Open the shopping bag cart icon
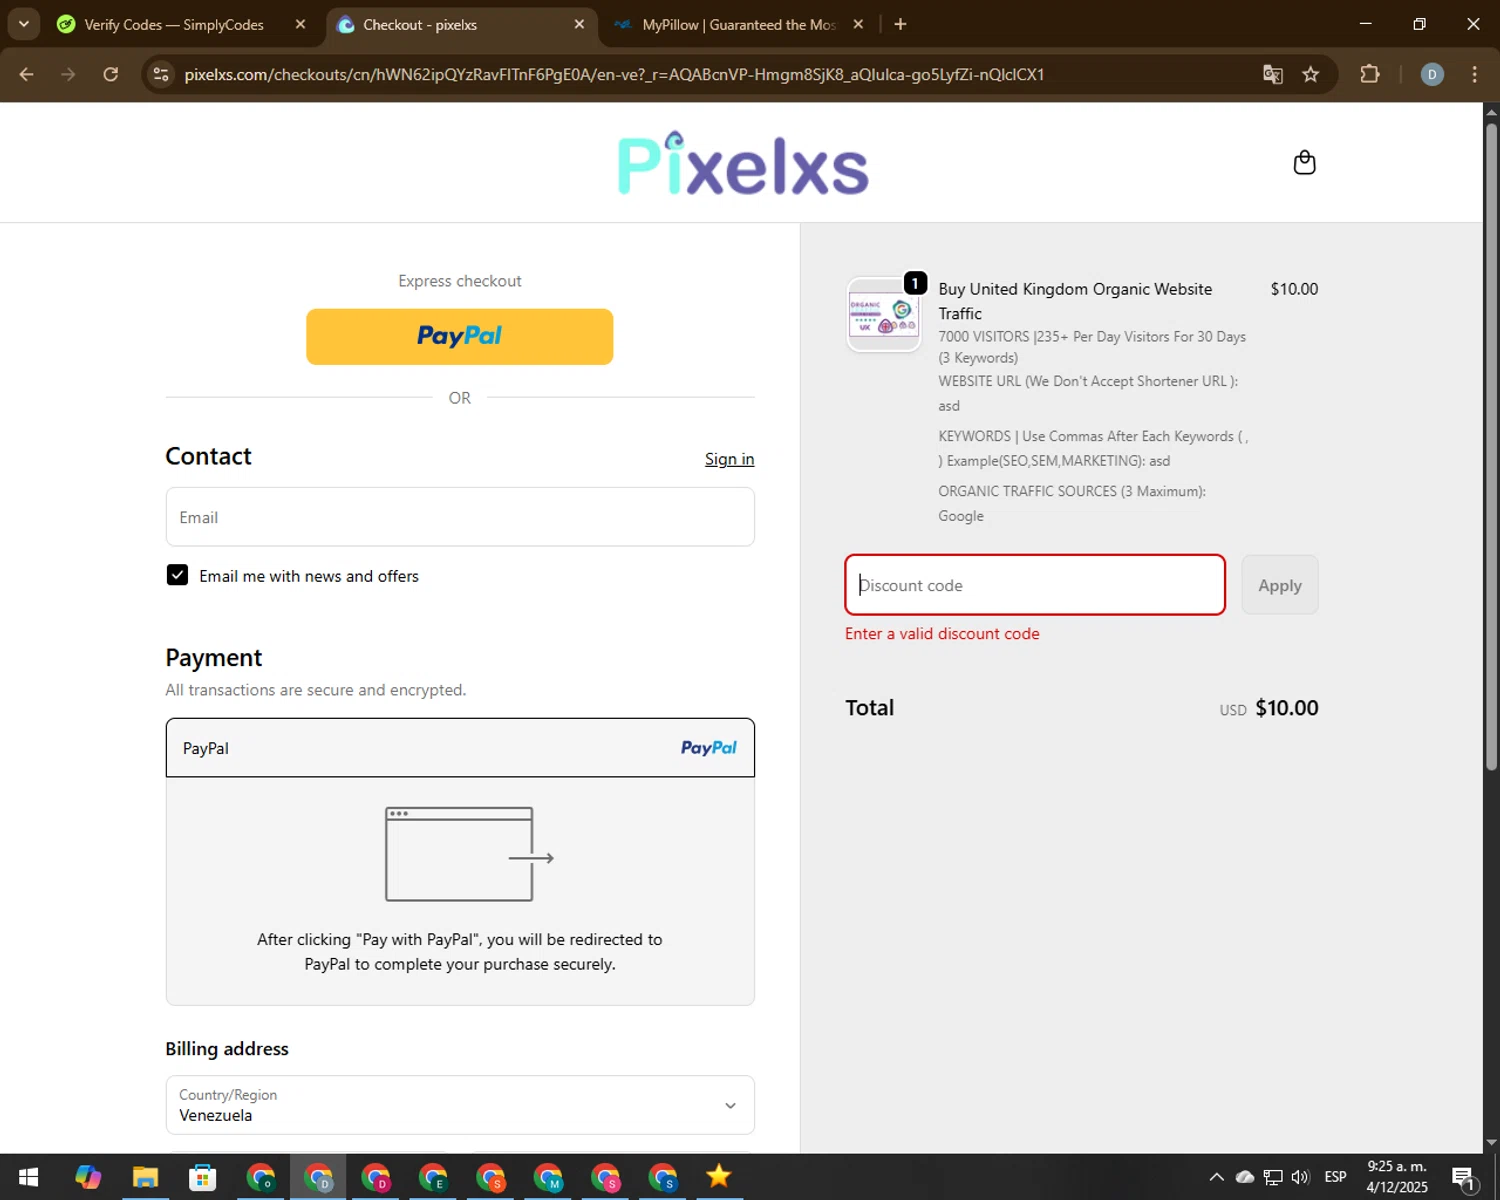The image size is (1500, 1200). 1304,162
